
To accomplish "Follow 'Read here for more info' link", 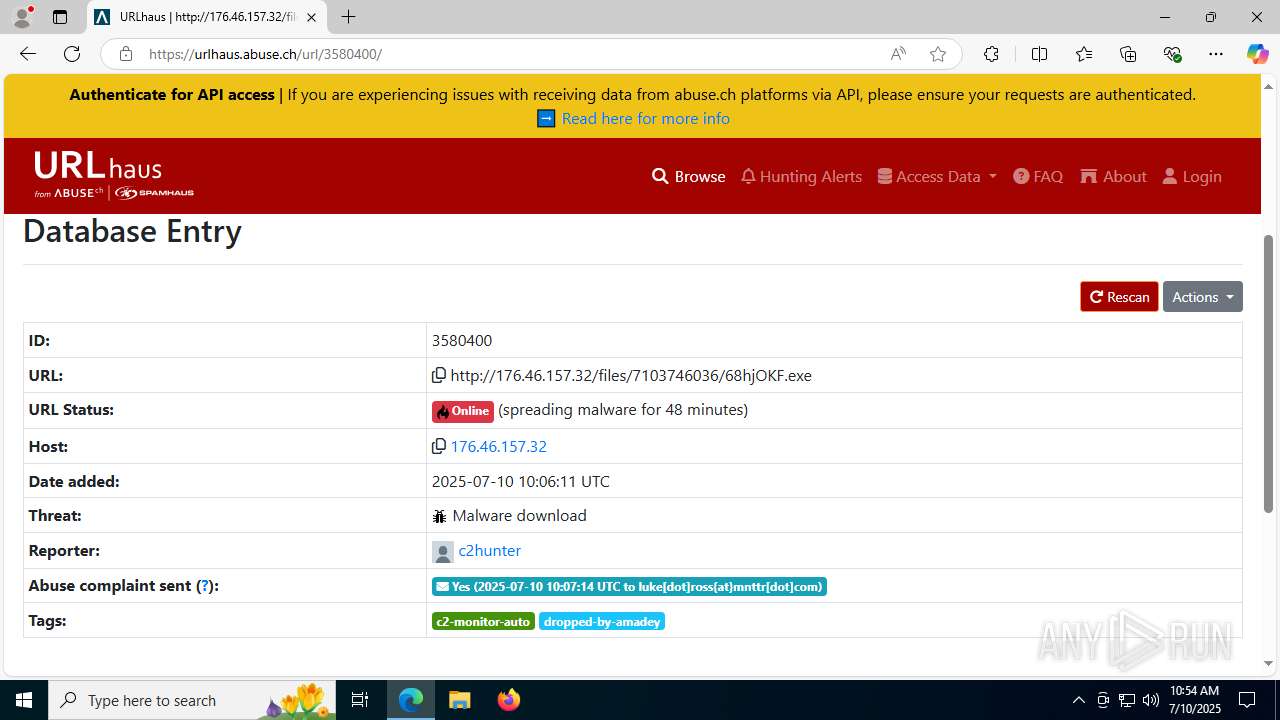I will coord(645,118).
